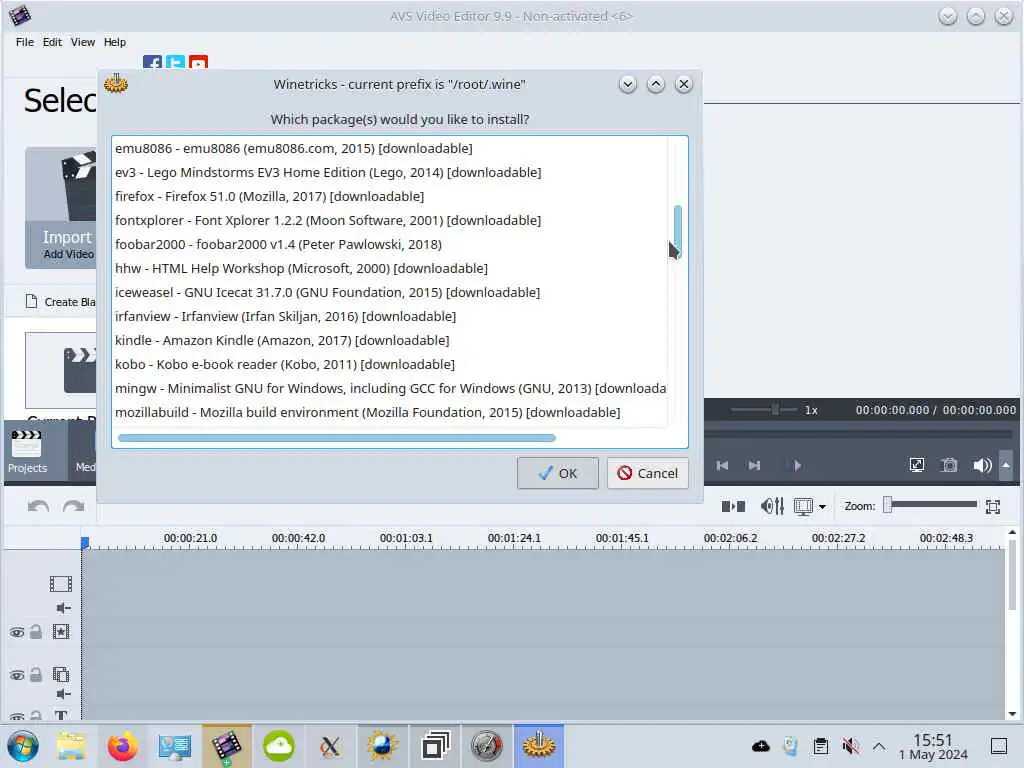1024x768 pixels.
Task: Open the clipboard tray icon
Action: pyautogui.click(x=820, y=746)
